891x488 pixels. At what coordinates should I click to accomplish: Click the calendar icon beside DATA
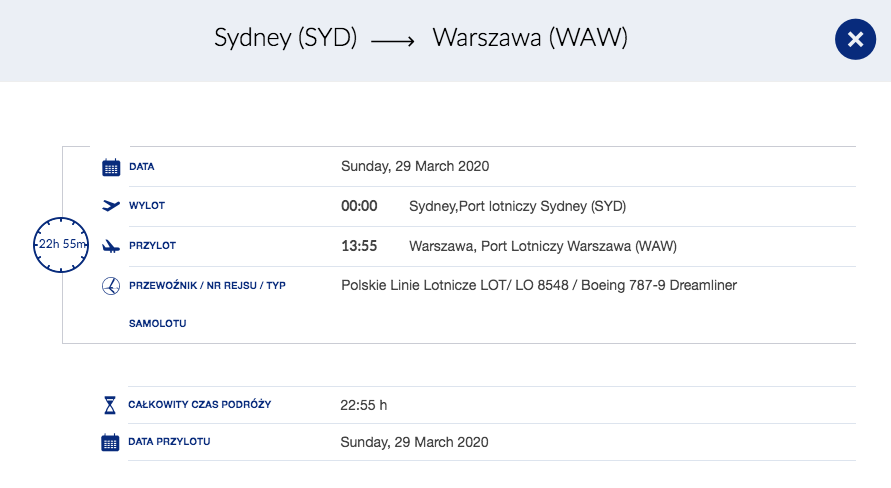[x=111, y=168]
